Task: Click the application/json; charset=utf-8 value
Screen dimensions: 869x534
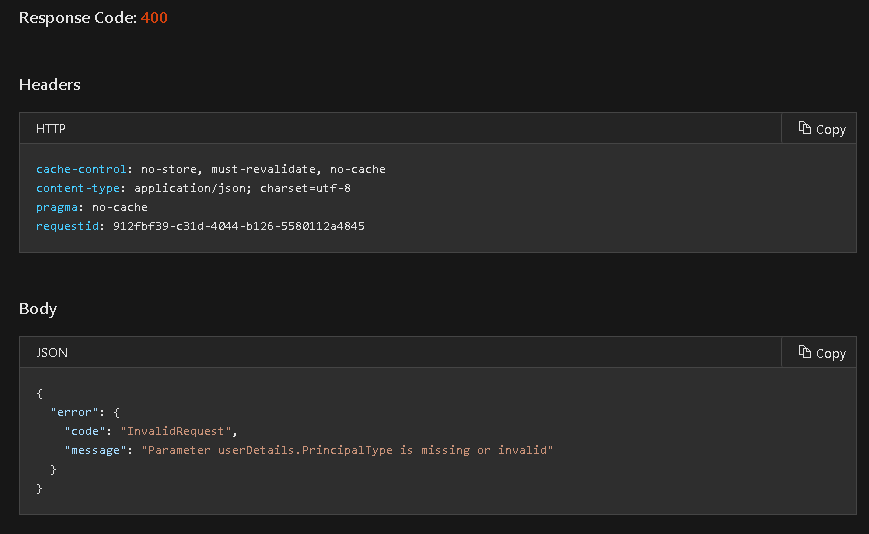Action: click(243, 188)
